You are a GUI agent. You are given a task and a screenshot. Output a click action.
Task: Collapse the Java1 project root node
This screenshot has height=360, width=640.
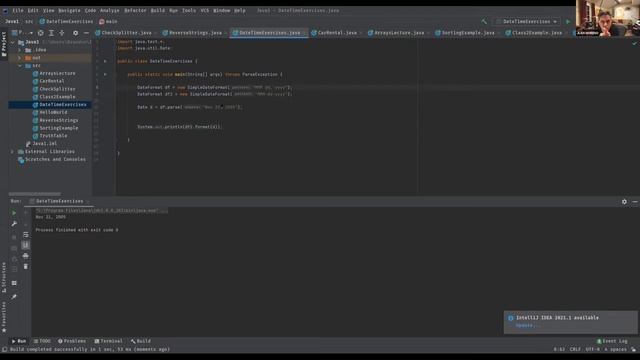[13, 42]
